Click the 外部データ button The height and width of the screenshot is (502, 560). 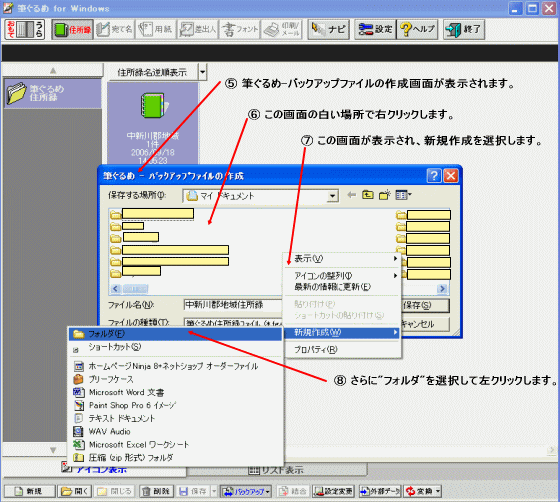(x=380, y=491)
